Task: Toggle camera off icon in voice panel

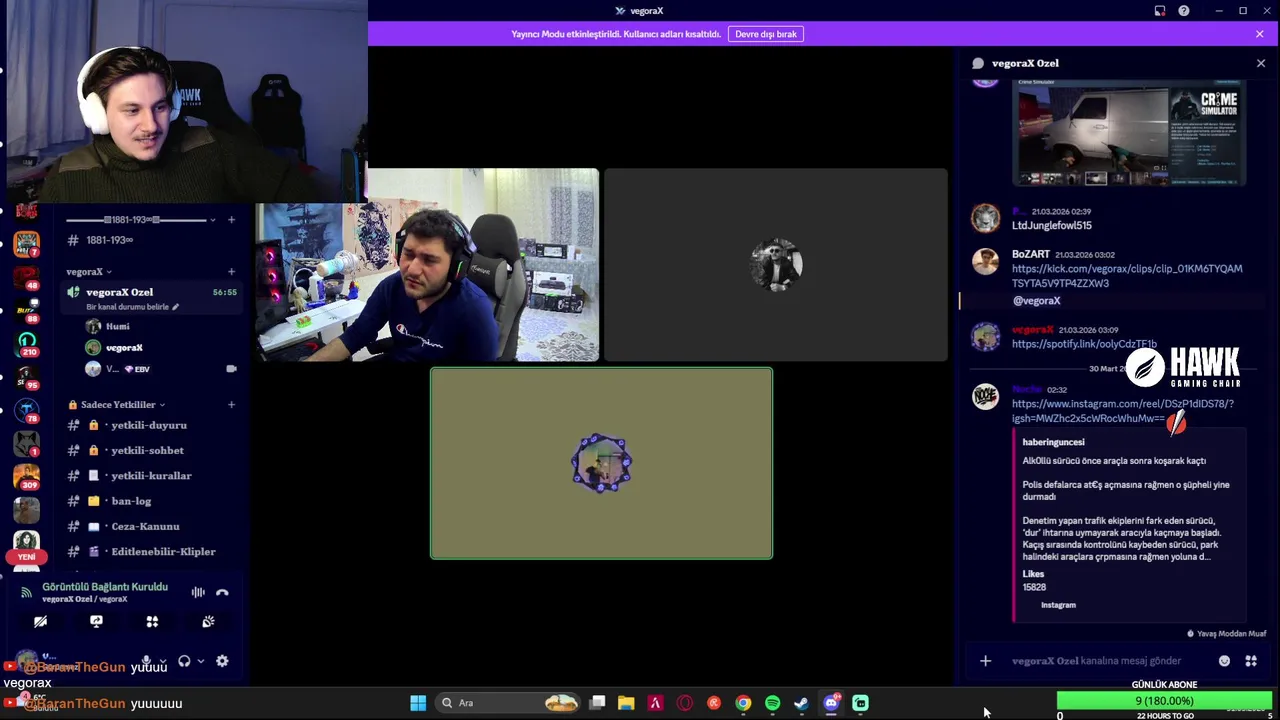Action: (40, 621)
